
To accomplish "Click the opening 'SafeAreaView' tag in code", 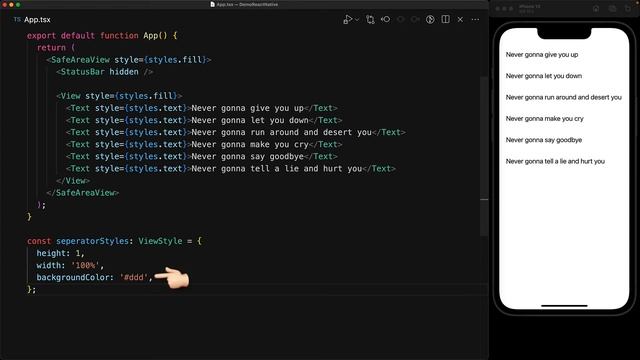I will pos(80,60).
